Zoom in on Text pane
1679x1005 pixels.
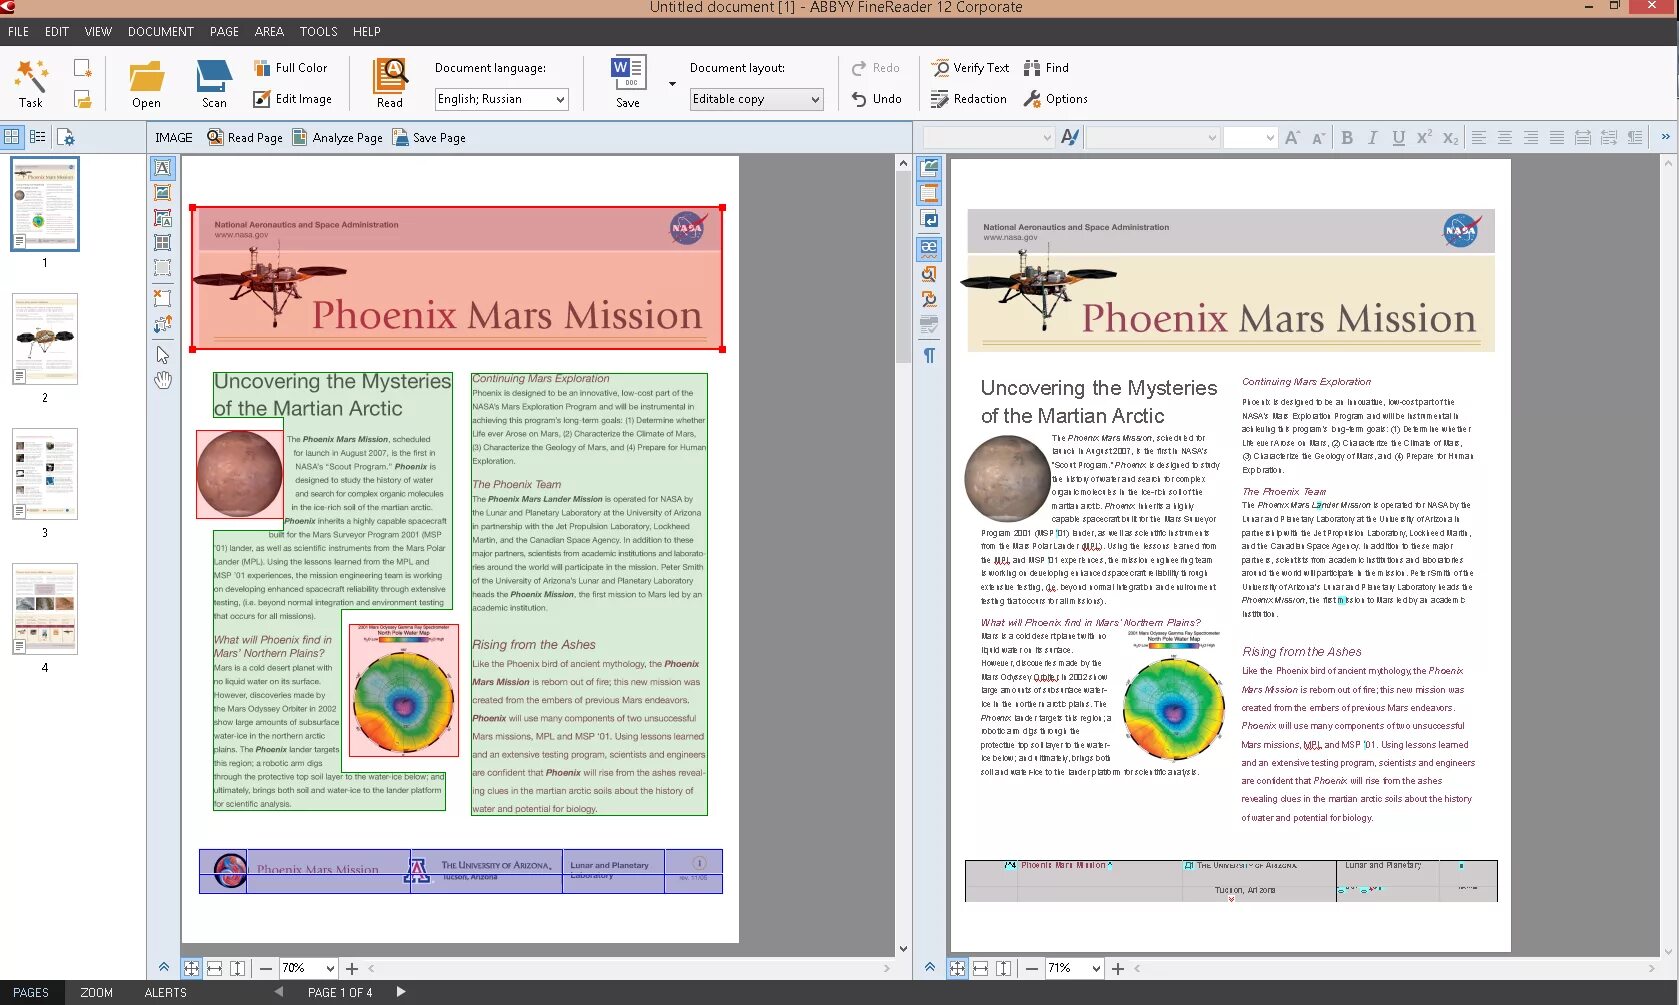1118,968
